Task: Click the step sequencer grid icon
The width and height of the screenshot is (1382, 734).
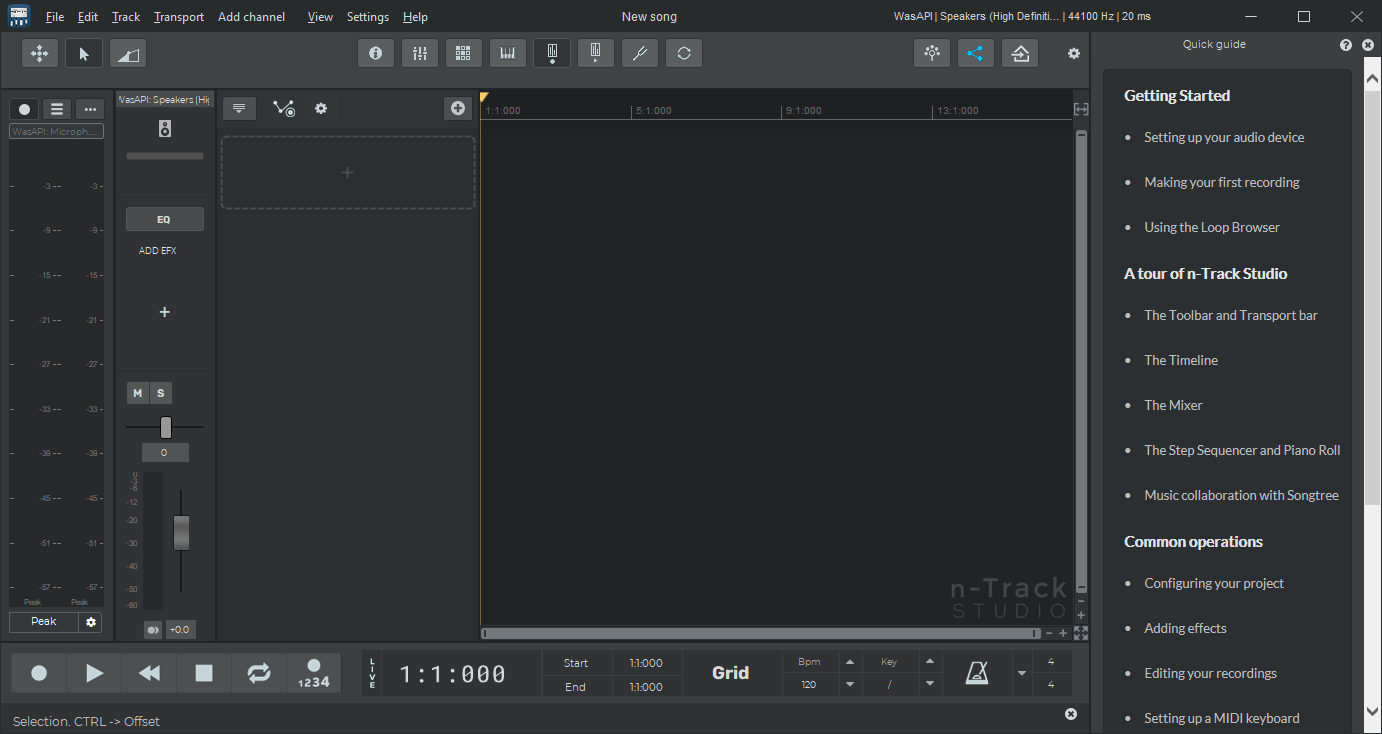Action: click(464, 54)
